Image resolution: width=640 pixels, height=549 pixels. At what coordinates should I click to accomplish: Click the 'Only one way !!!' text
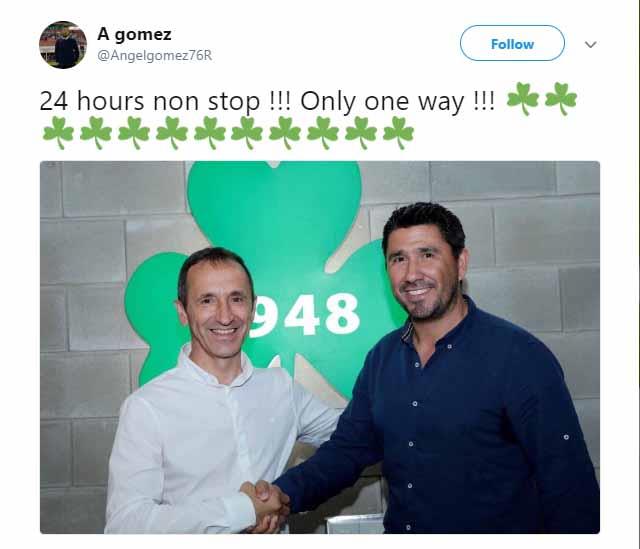[398, 101]
